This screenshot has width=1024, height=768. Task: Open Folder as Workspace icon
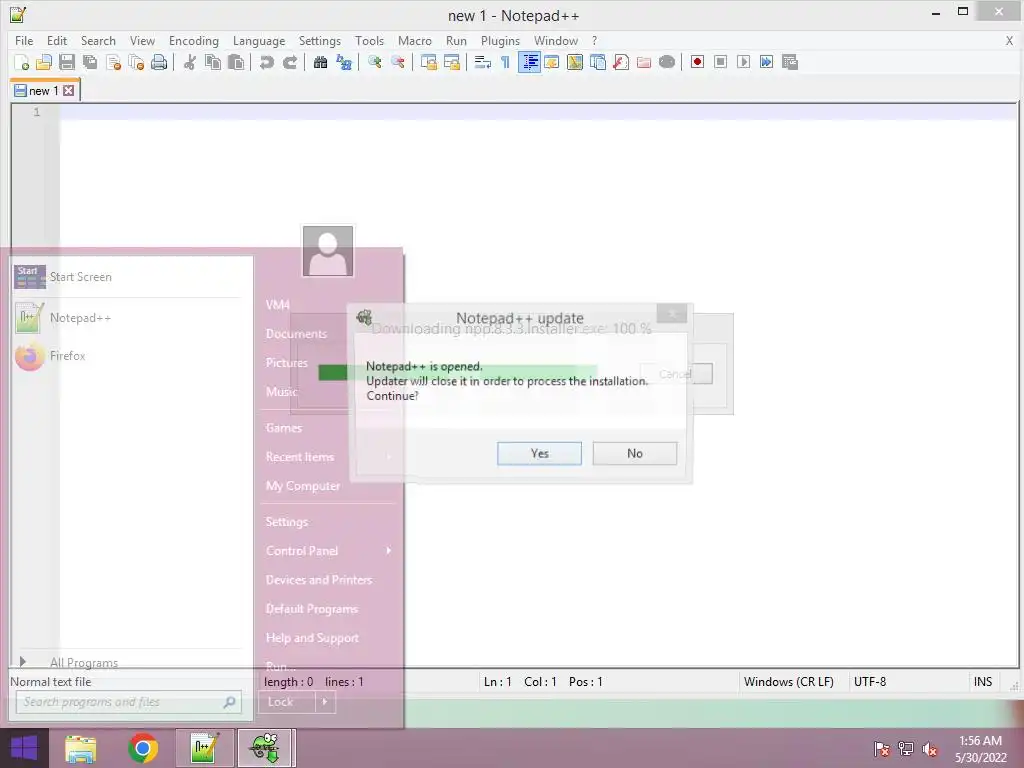644,62
